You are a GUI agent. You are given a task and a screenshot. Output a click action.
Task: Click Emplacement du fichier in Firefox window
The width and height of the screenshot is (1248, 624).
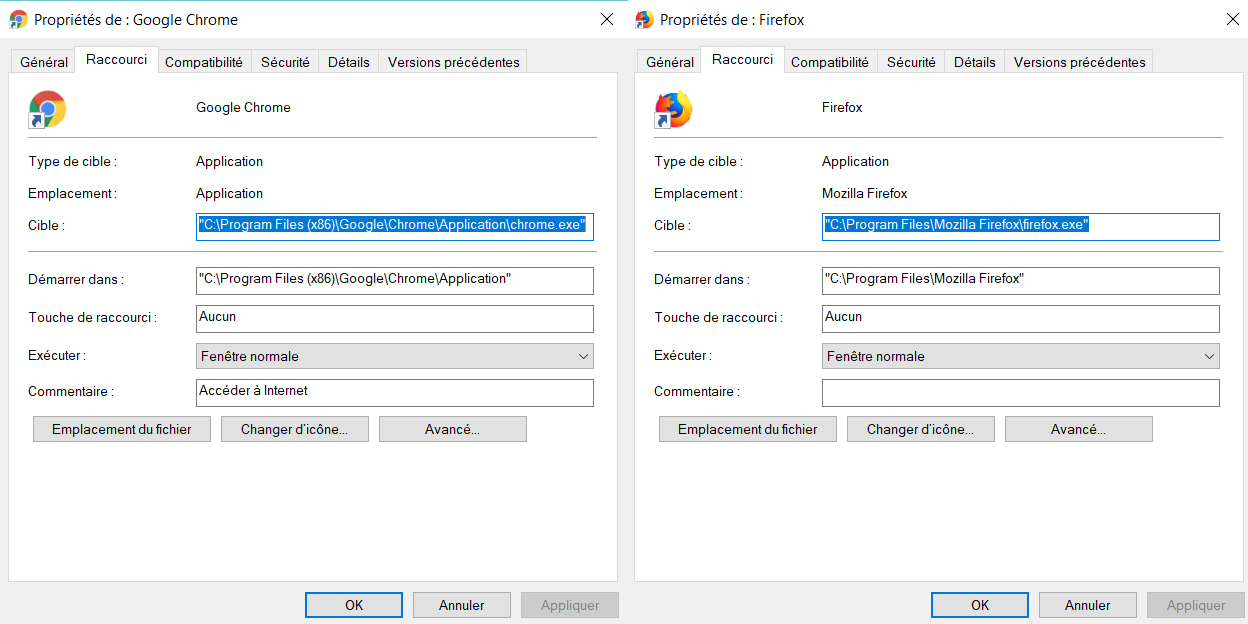748,429
